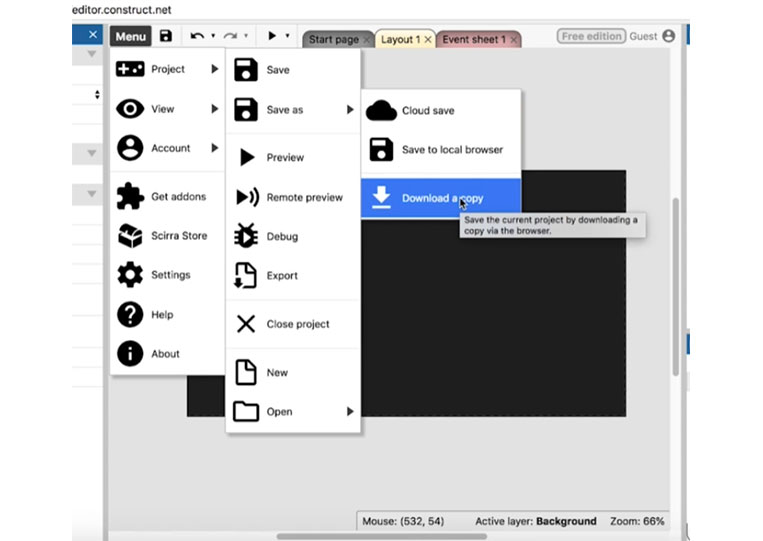This screenshot has height=541, width=763.
Task: Close the Start page tab
Action: coord(366,40)
